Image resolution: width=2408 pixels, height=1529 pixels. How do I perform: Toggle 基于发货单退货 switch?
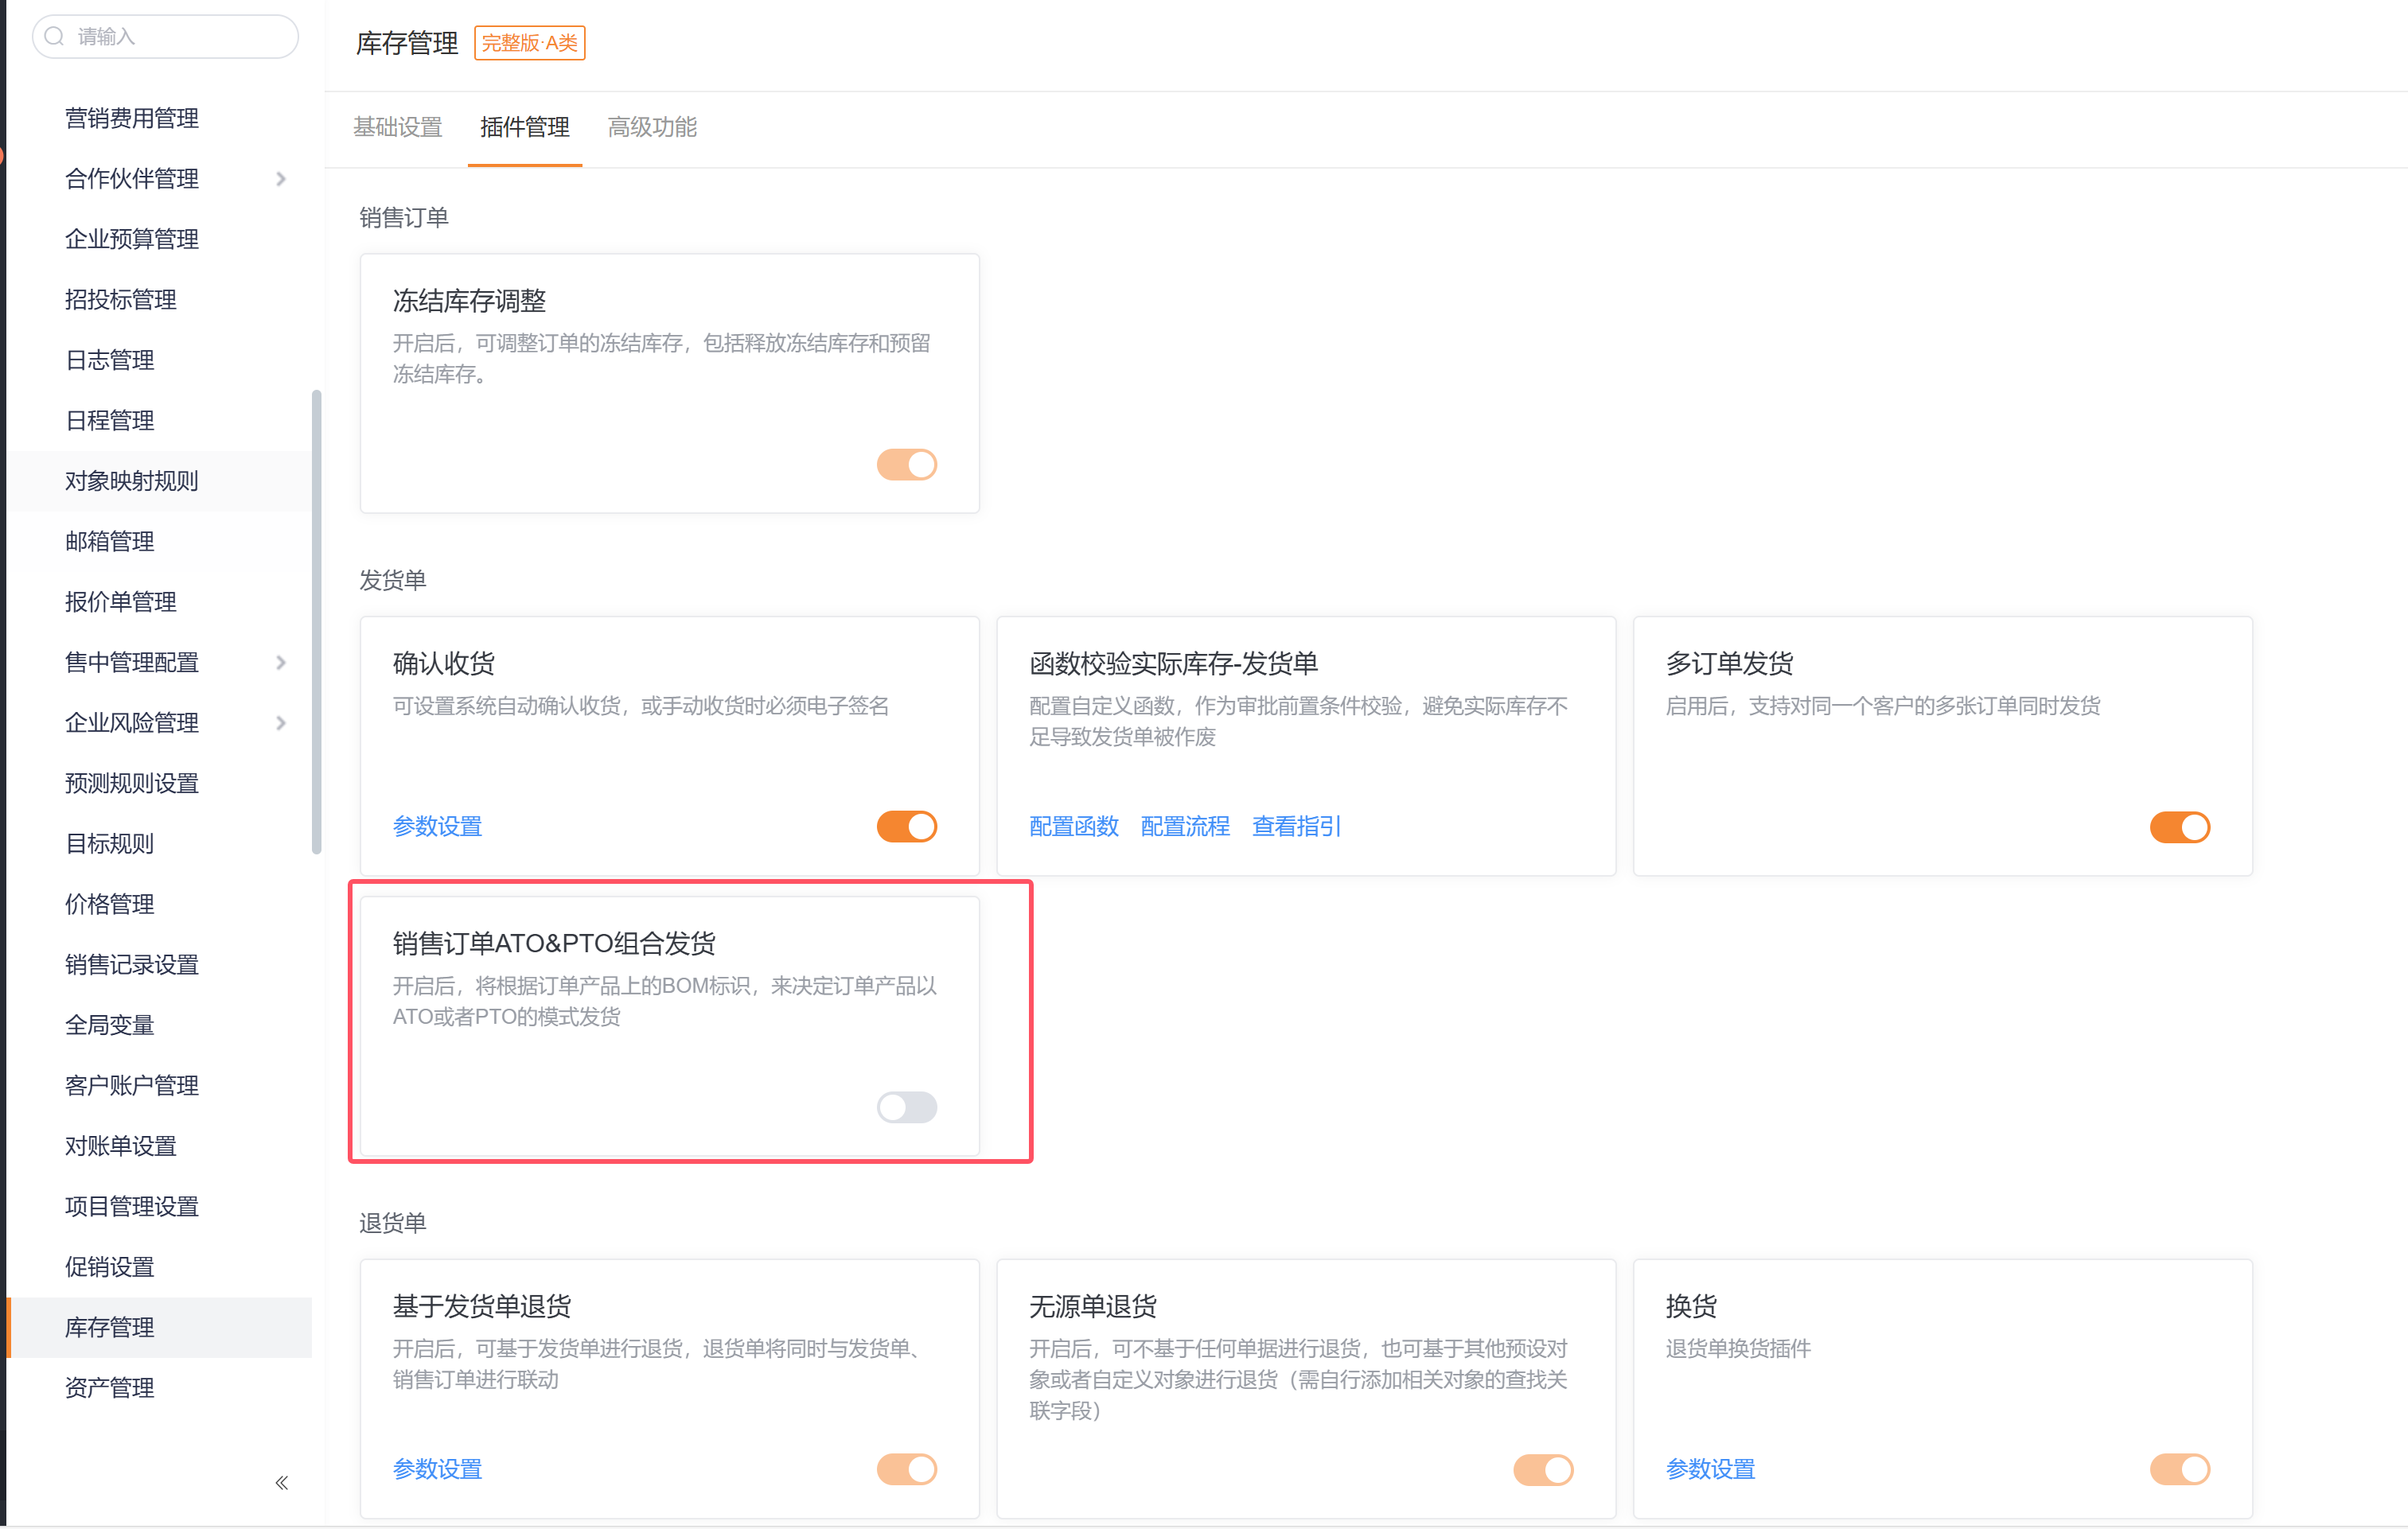click(906, 1469)
